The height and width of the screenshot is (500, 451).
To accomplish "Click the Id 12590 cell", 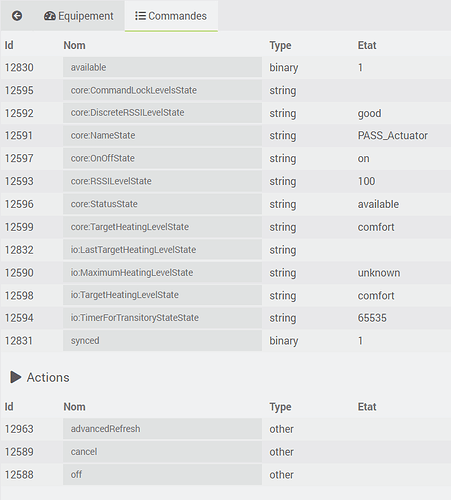I will coord(19,273).
